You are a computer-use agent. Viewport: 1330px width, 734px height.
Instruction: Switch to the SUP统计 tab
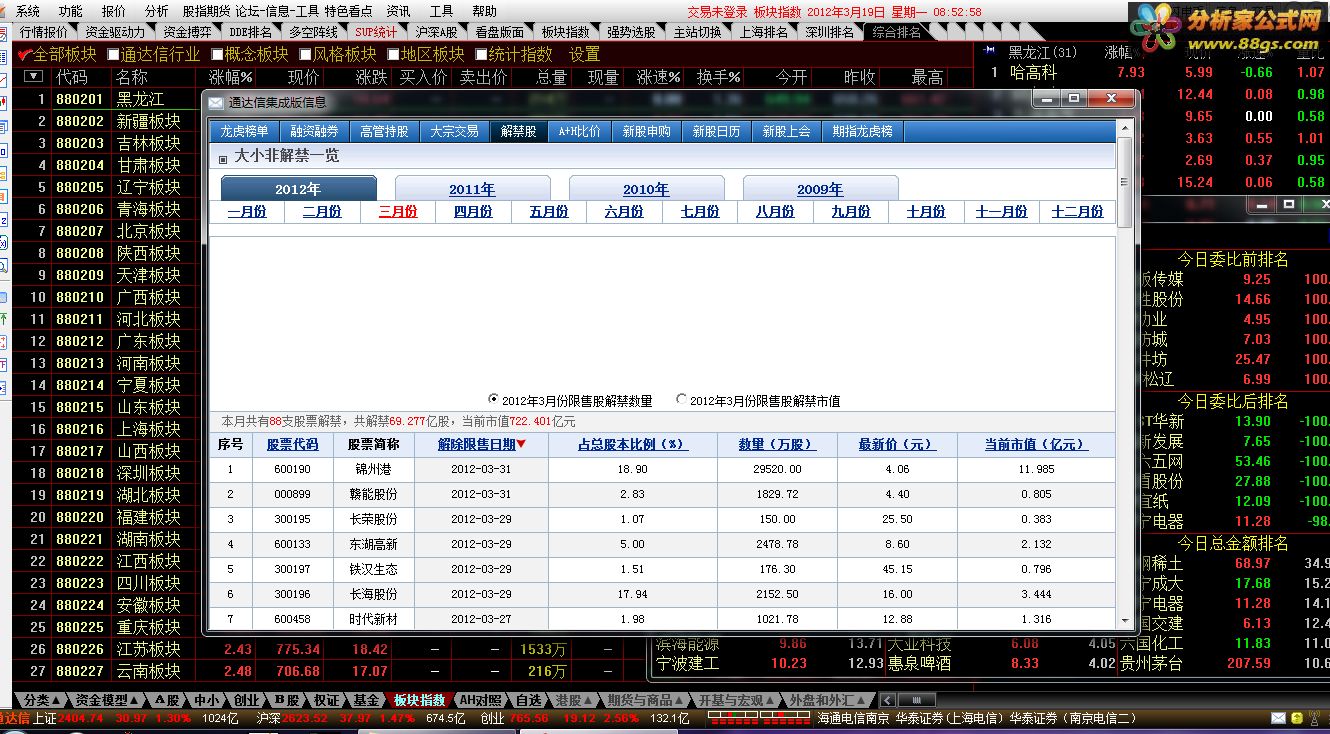pos(375,32)
